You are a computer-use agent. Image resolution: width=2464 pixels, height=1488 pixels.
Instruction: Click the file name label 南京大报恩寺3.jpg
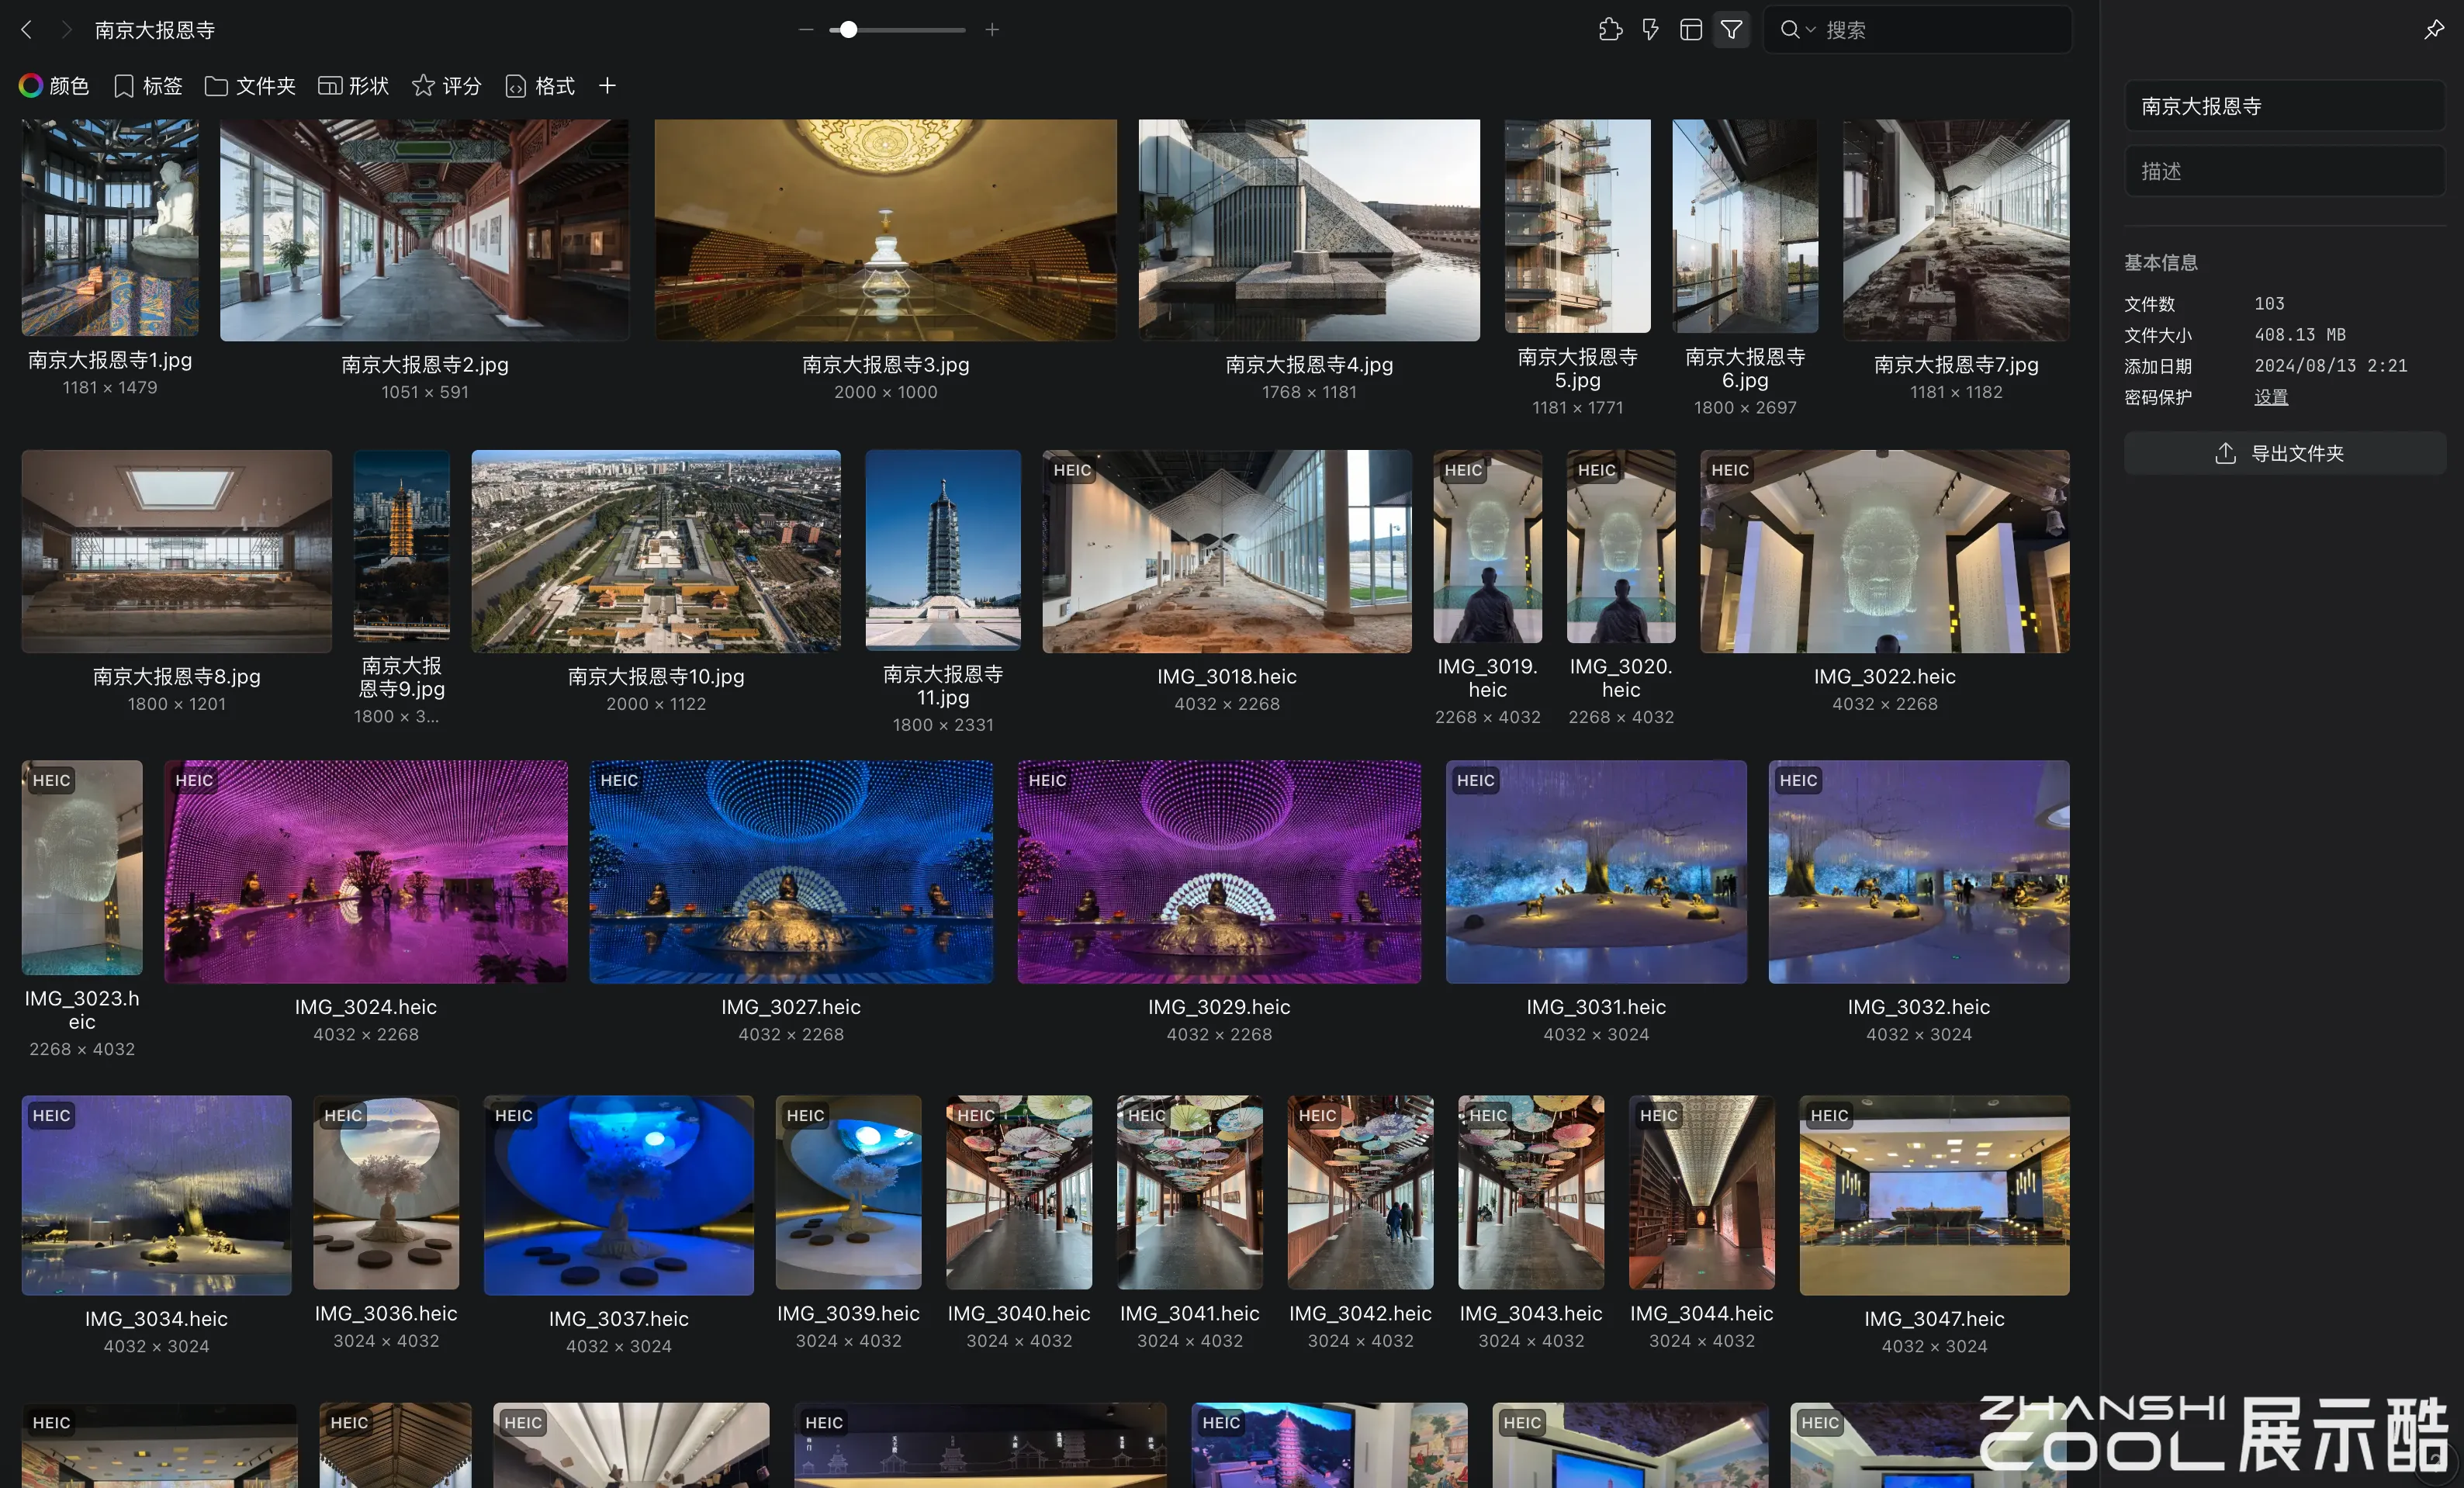886,364
